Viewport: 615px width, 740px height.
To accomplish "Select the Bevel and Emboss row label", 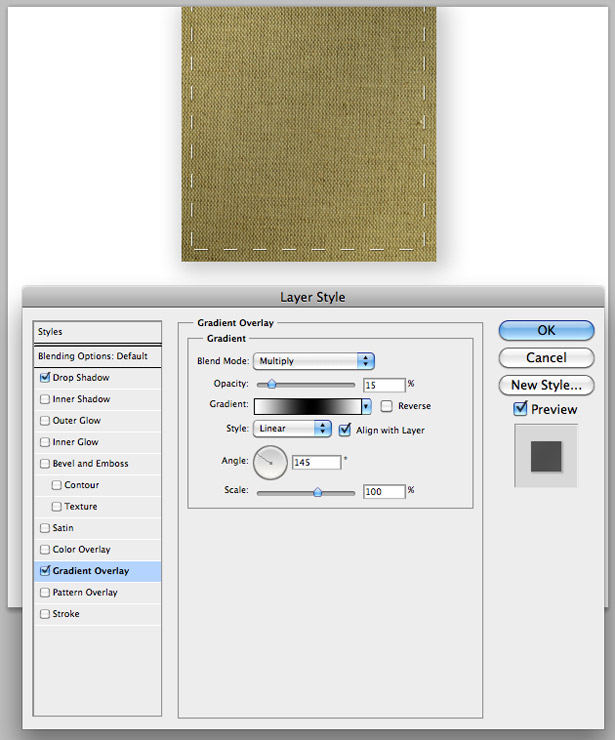I will [x=91, y=464].
